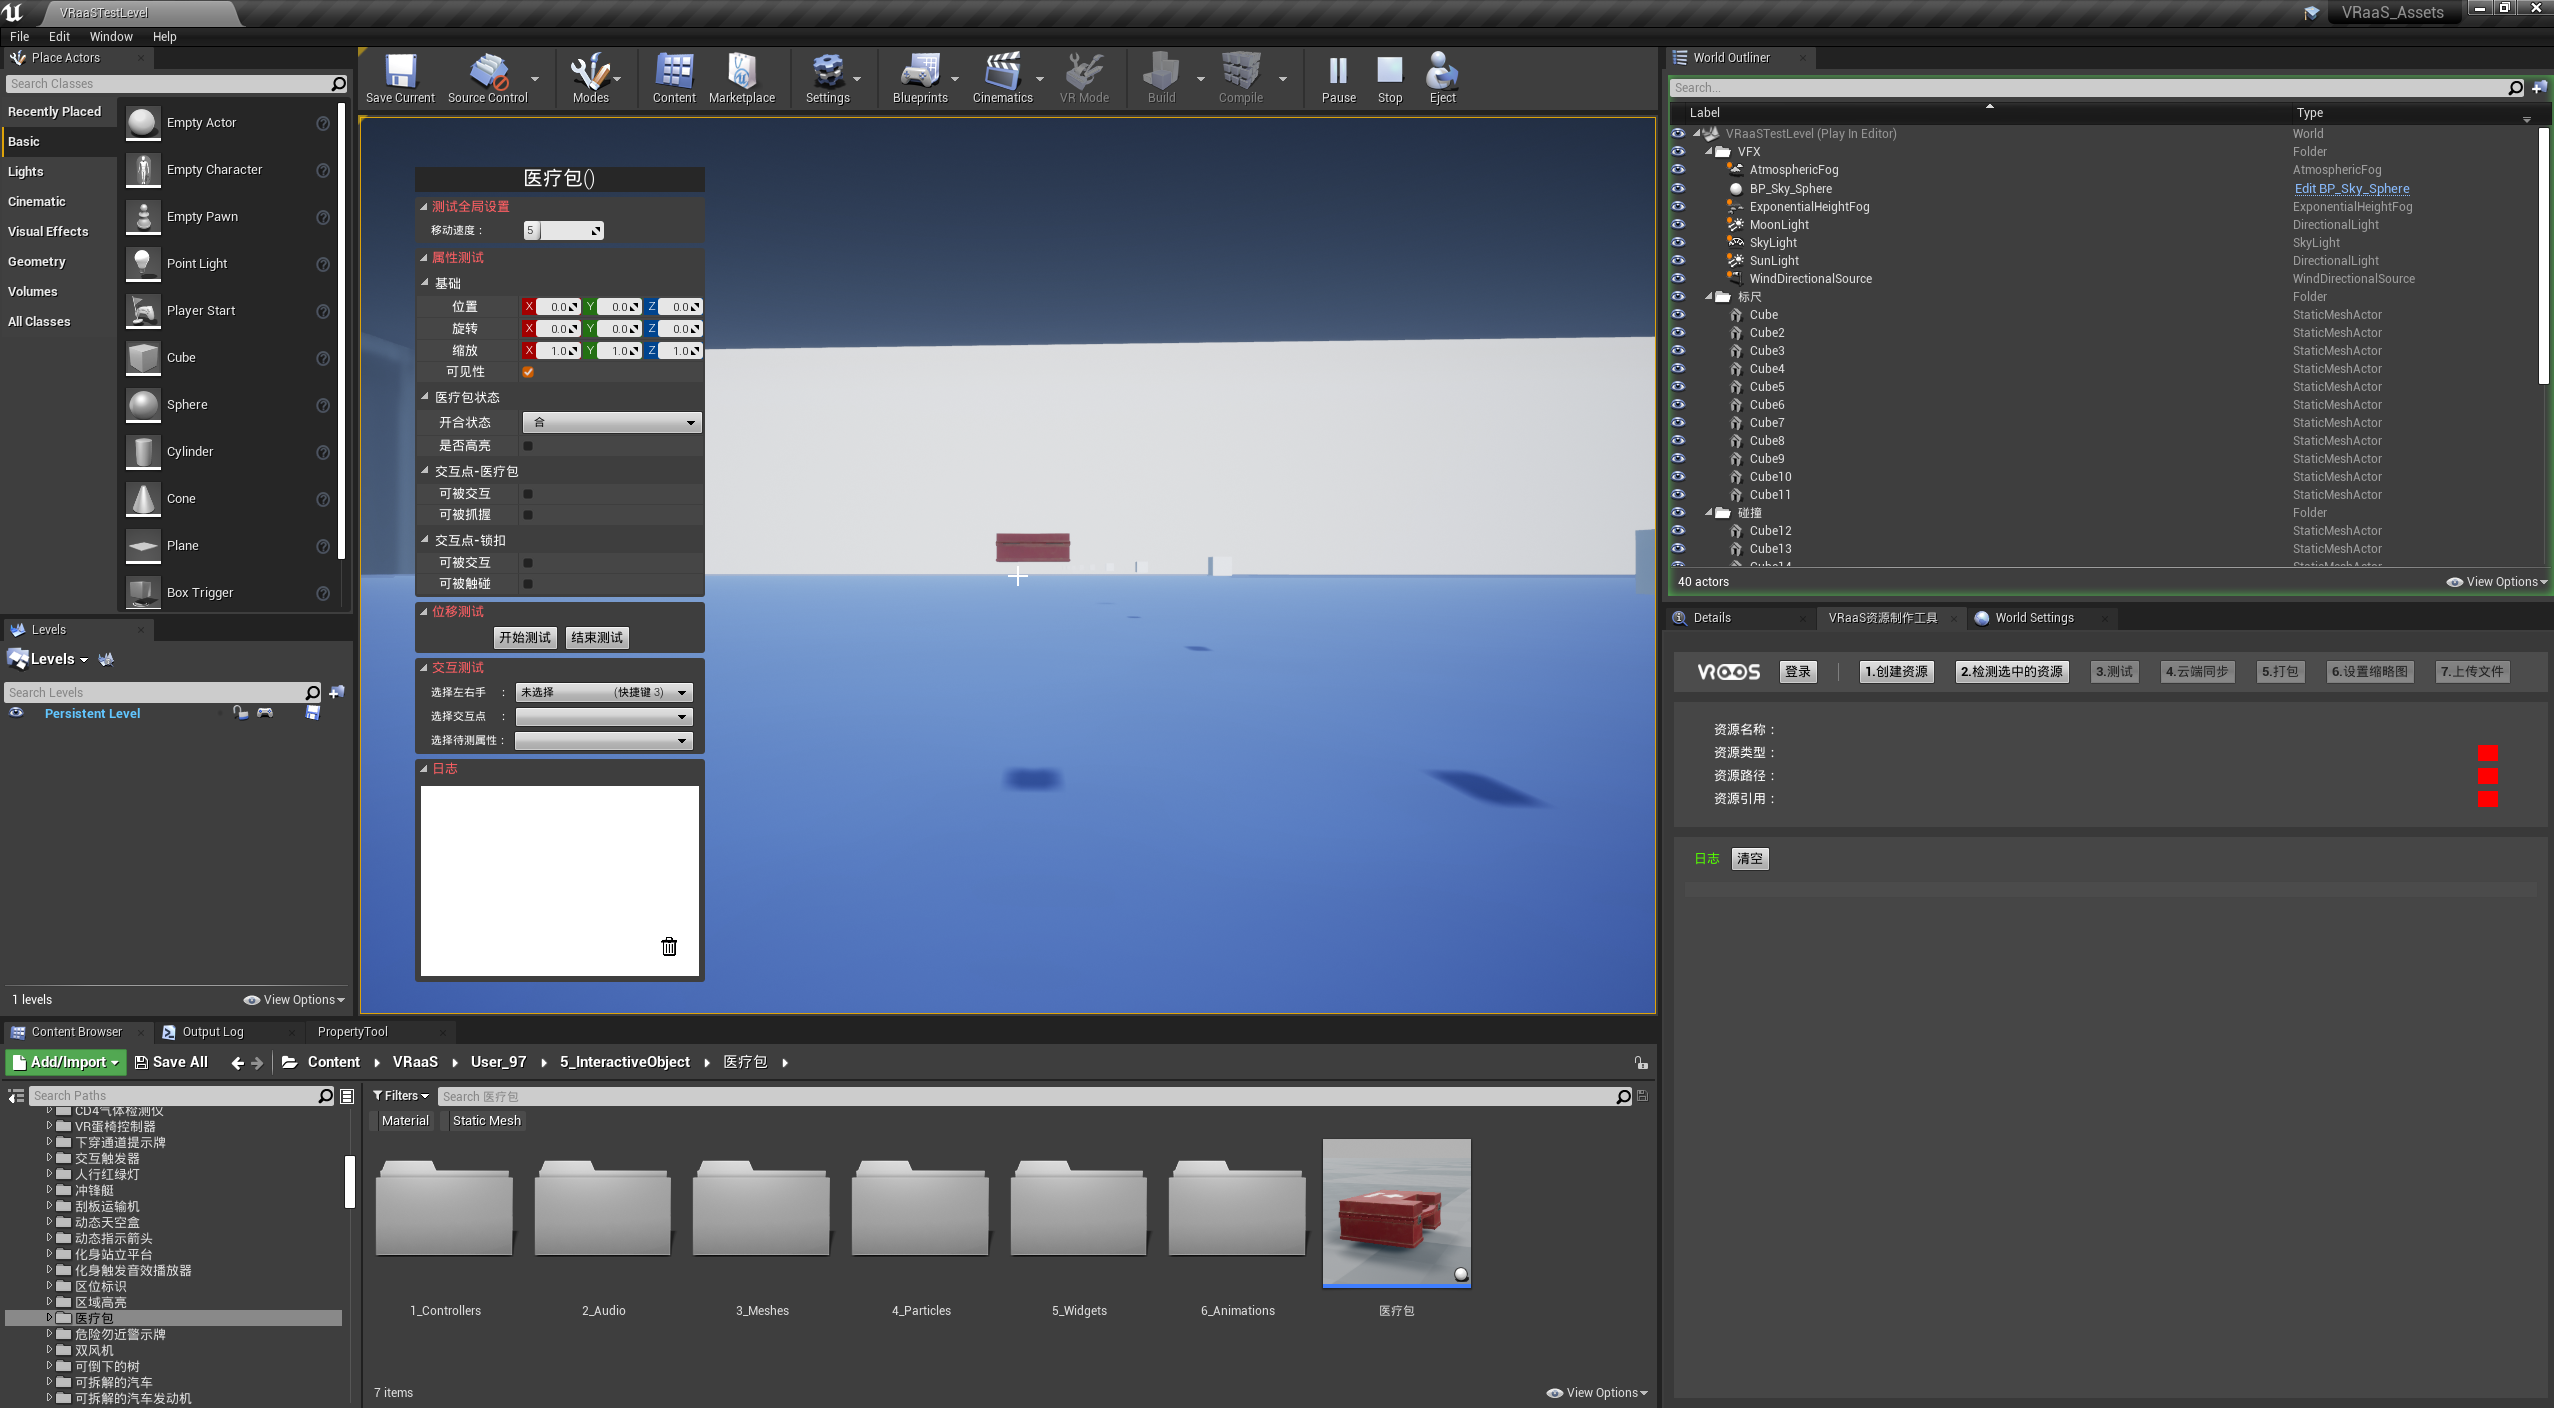Eject from the player controller
This screenshot has height=1408, width=2554.
tap(1442, 78)
